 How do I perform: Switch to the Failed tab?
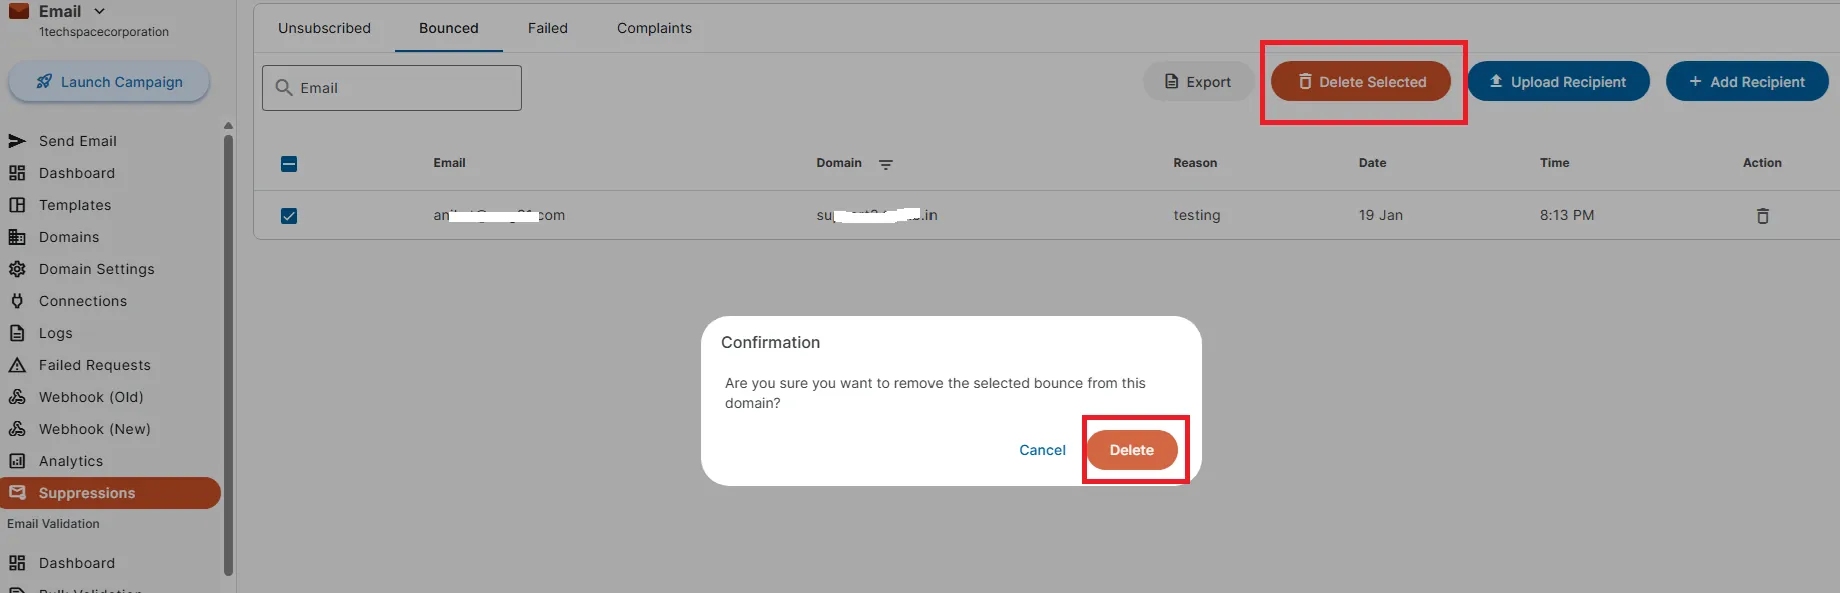[x=548, y=28]
